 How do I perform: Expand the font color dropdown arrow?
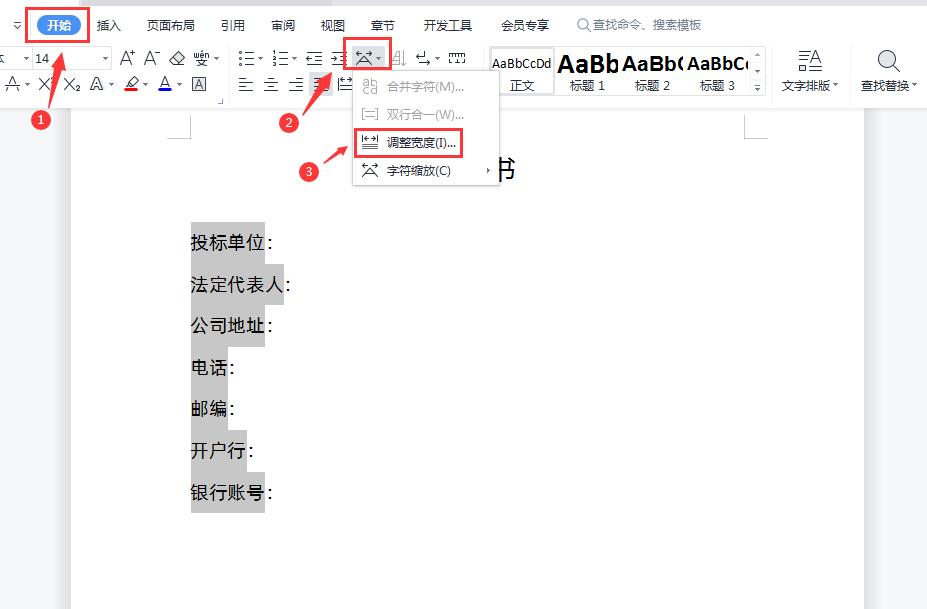coord(179,85)
